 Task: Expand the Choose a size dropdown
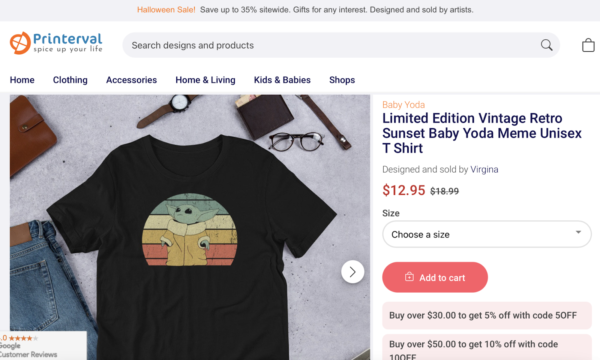click(x=487, y=234)
